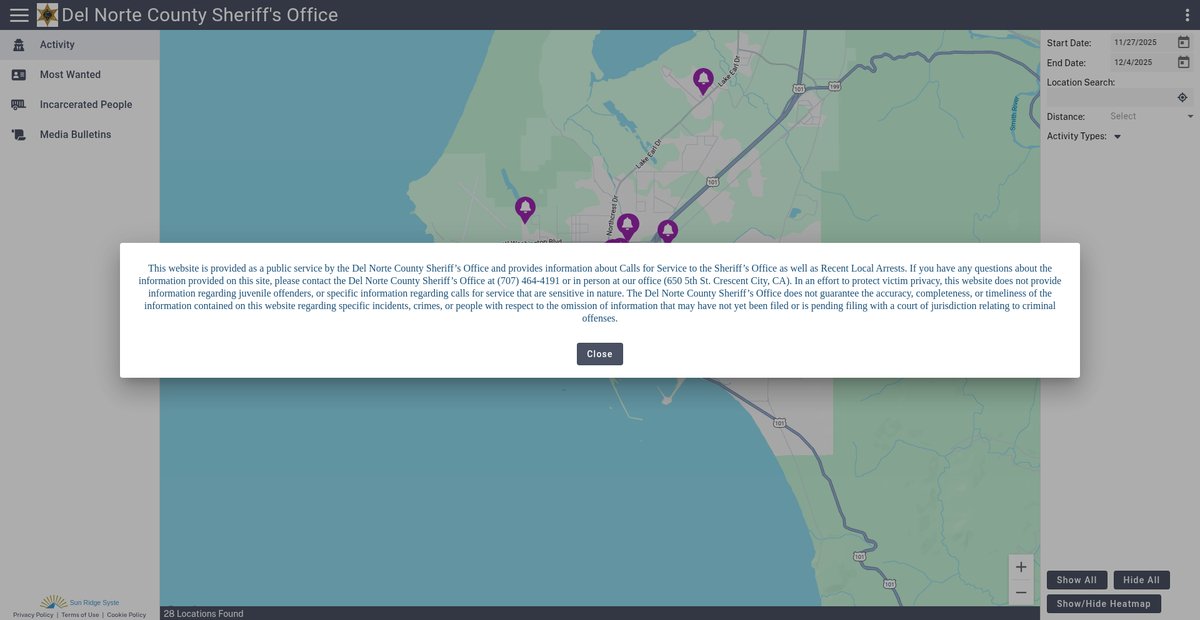The height and width of the screenshot is (620, 1200).
Task: Click the End Date input field
Action: coord(1141,63)
